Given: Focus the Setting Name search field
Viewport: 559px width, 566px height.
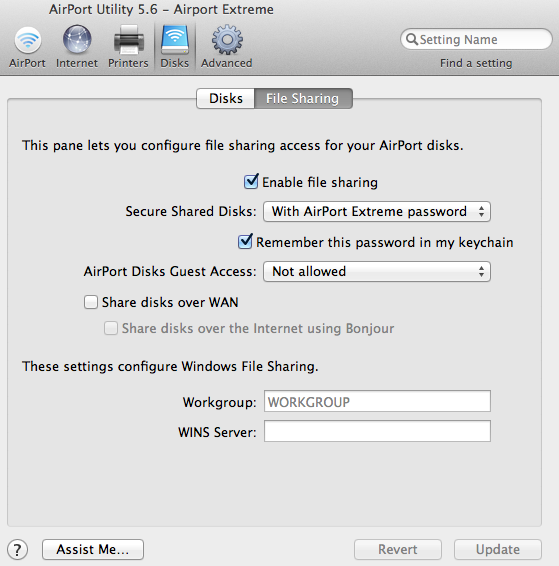Looking at the screenshot, I should tap(476, 39).
